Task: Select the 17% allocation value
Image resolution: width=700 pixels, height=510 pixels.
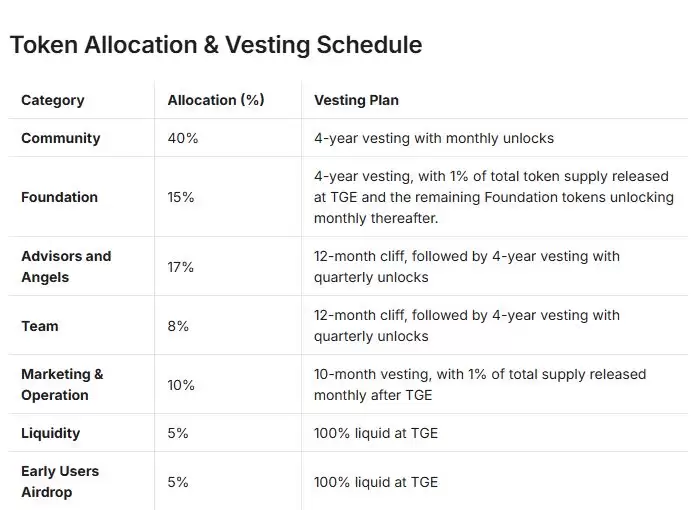Action: point(181,267)
